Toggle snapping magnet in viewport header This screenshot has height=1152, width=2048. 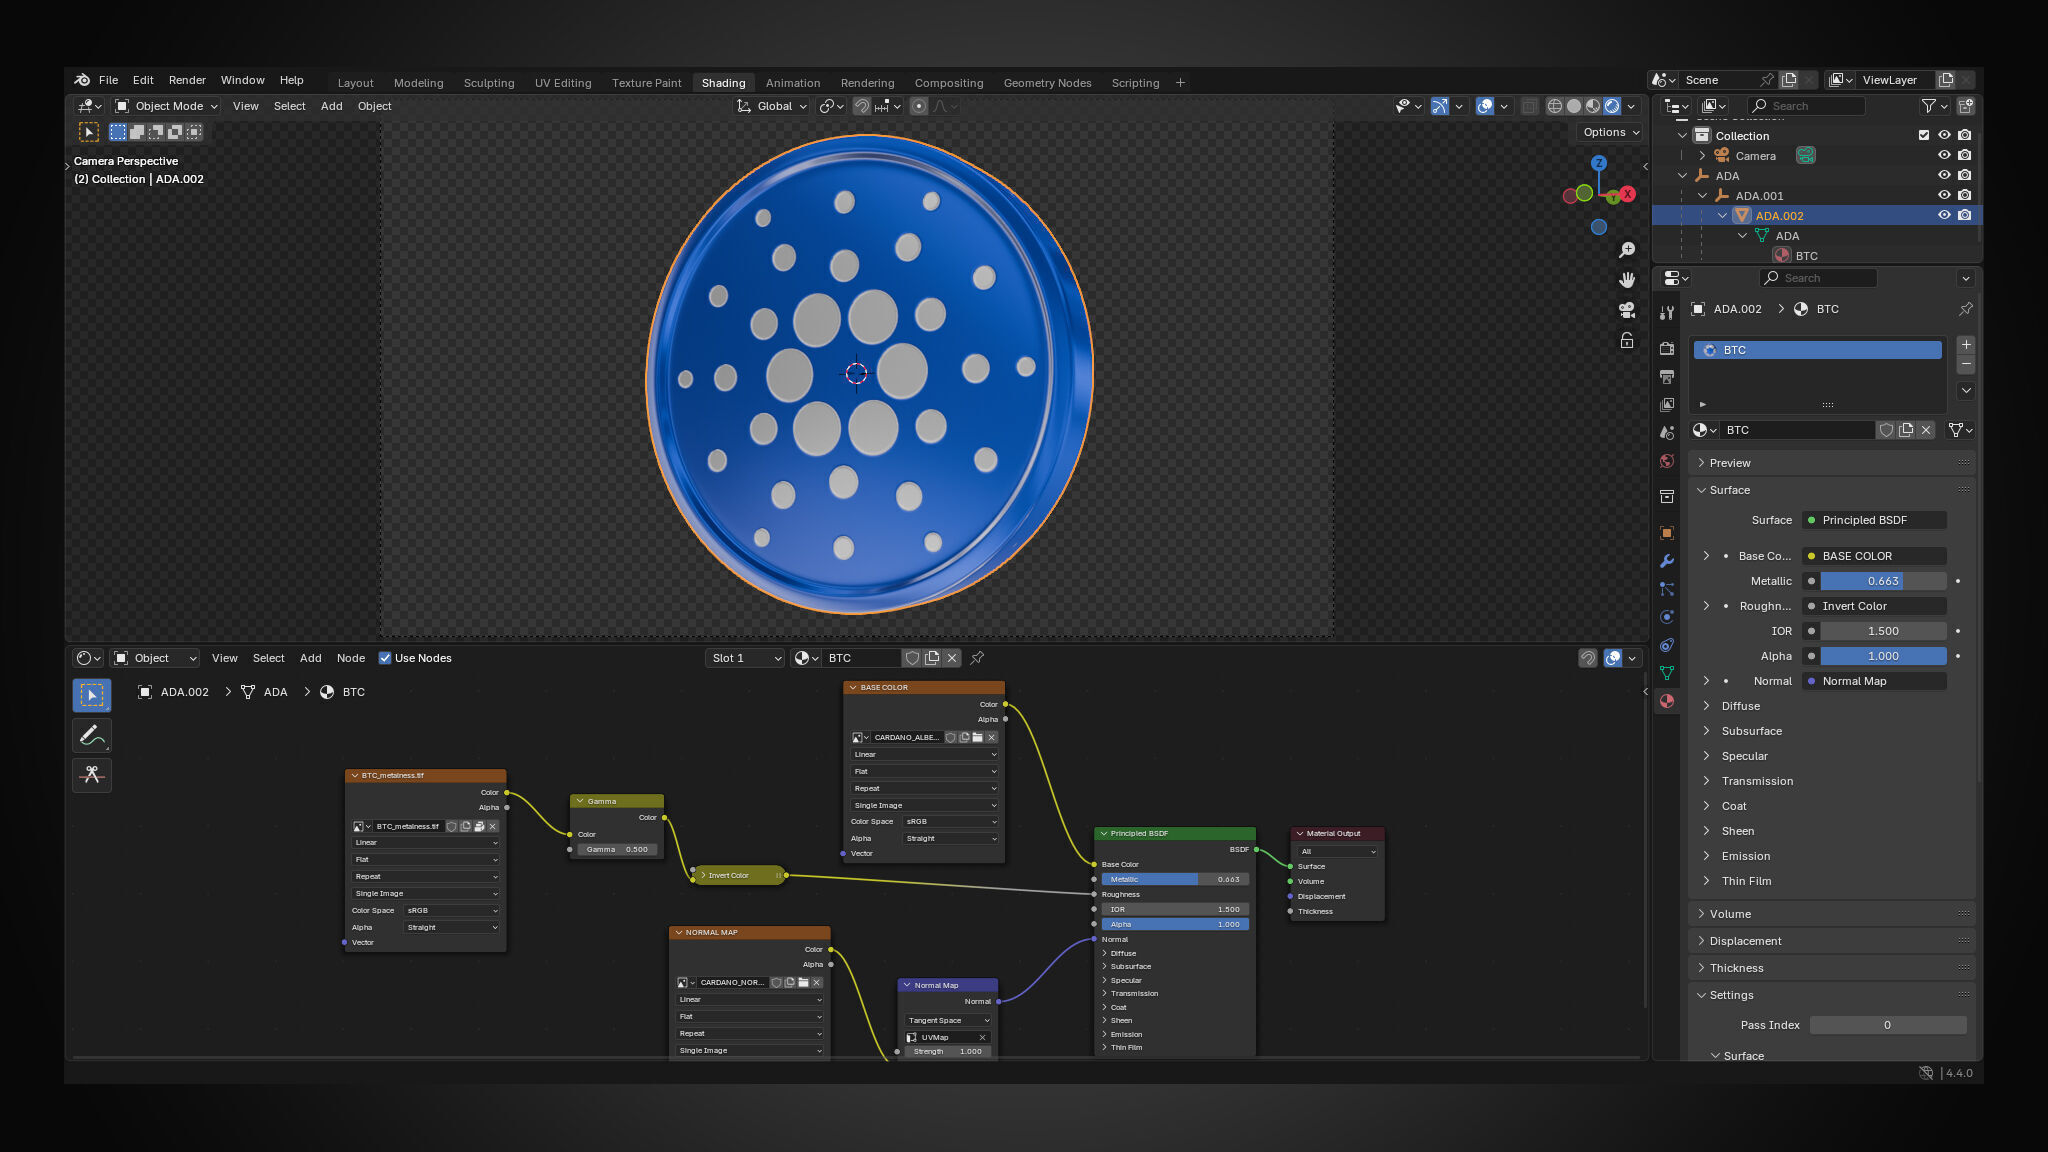[861, 106]
